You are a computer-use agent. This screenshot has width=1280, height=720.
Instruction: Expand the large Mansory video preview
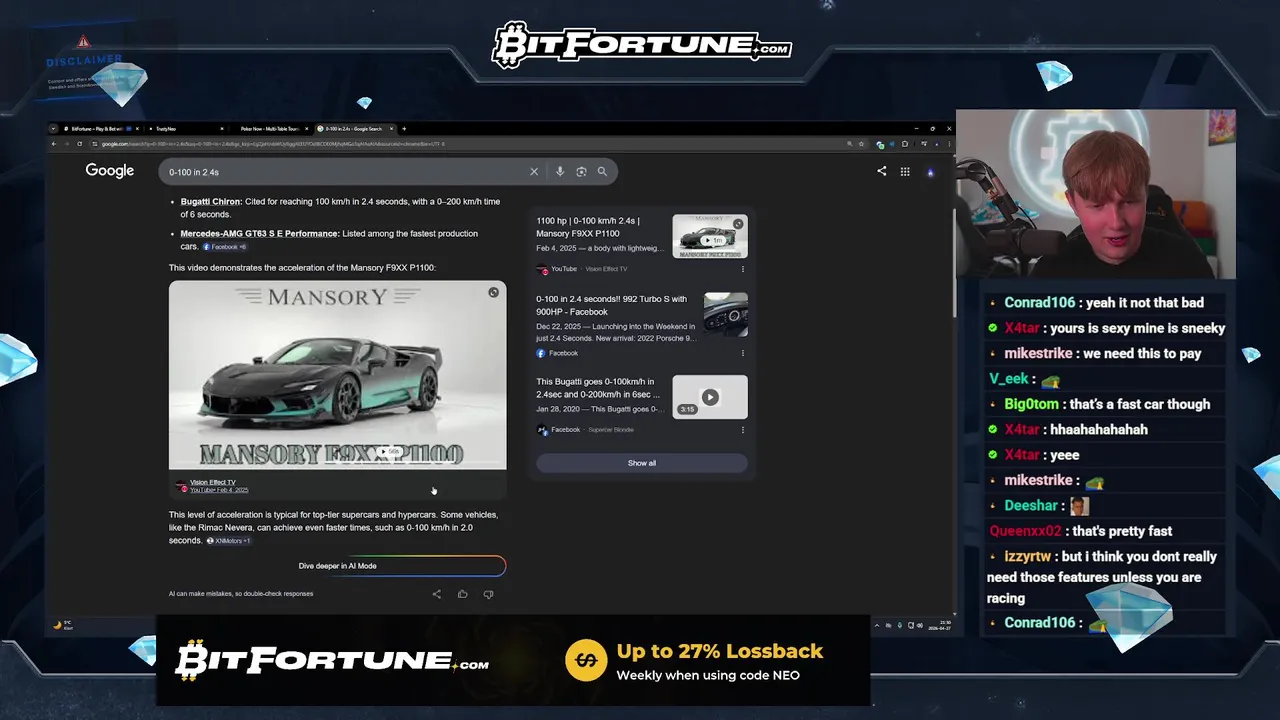pos(493,293)
